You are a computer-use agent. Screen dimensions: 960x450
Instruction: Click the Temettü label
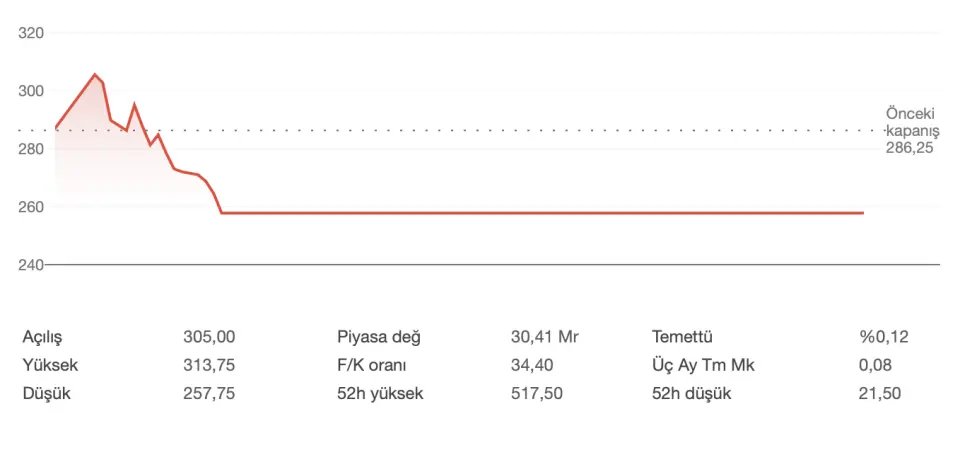coord(682,337)
